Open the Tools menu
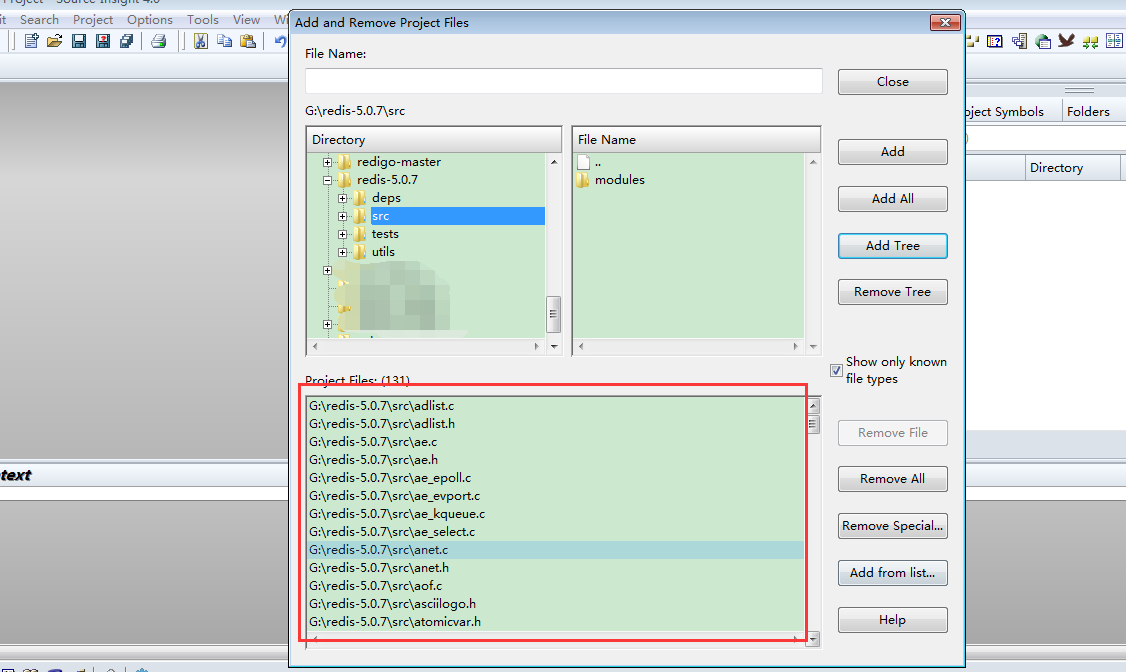The image size is (1126, 672). [203, 19]
